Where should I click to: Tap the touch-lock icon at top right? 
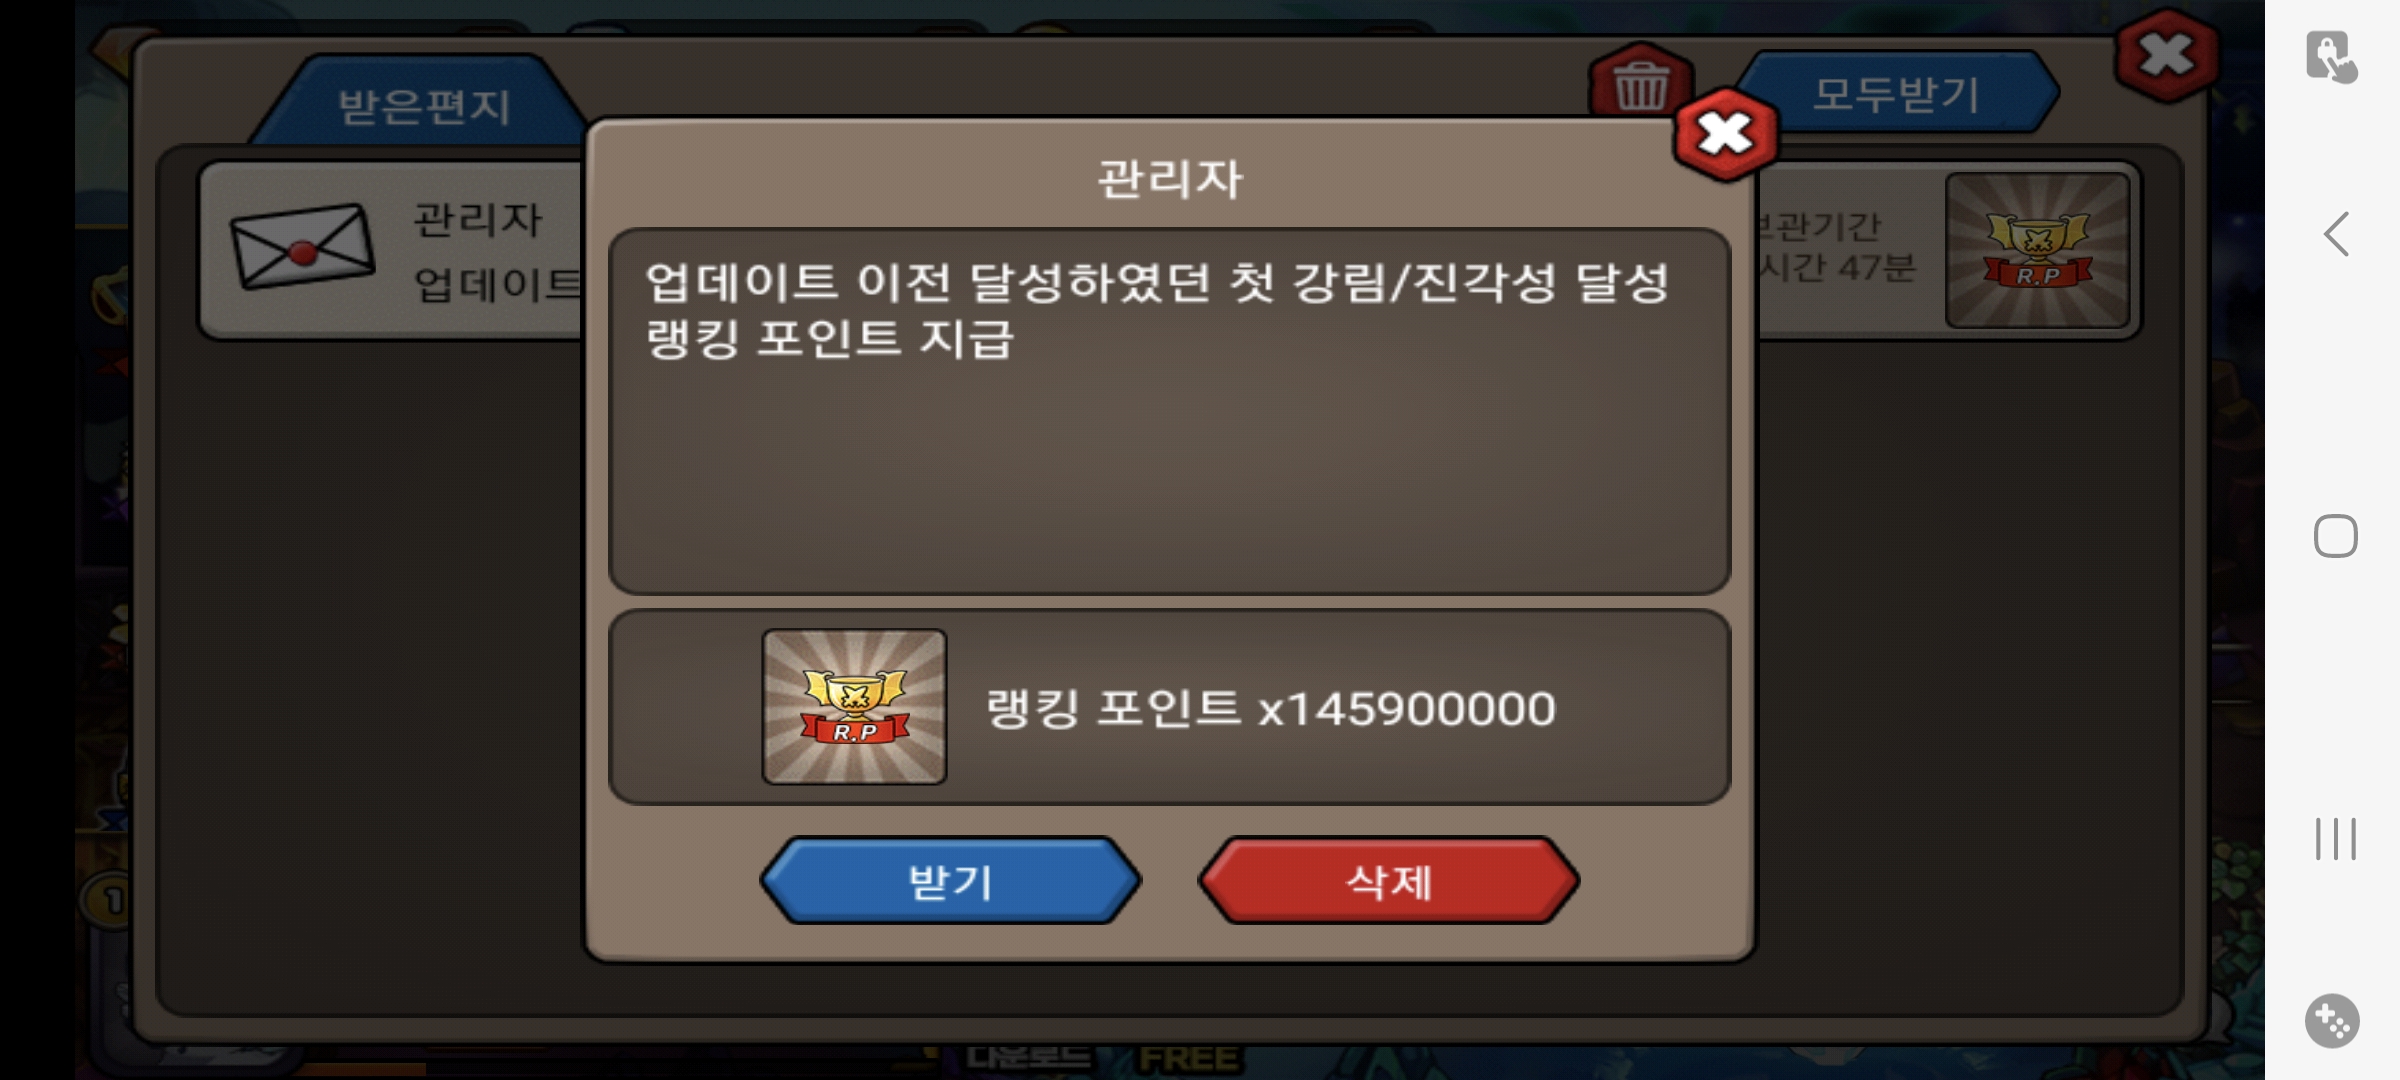click(x=2332, y=57)
